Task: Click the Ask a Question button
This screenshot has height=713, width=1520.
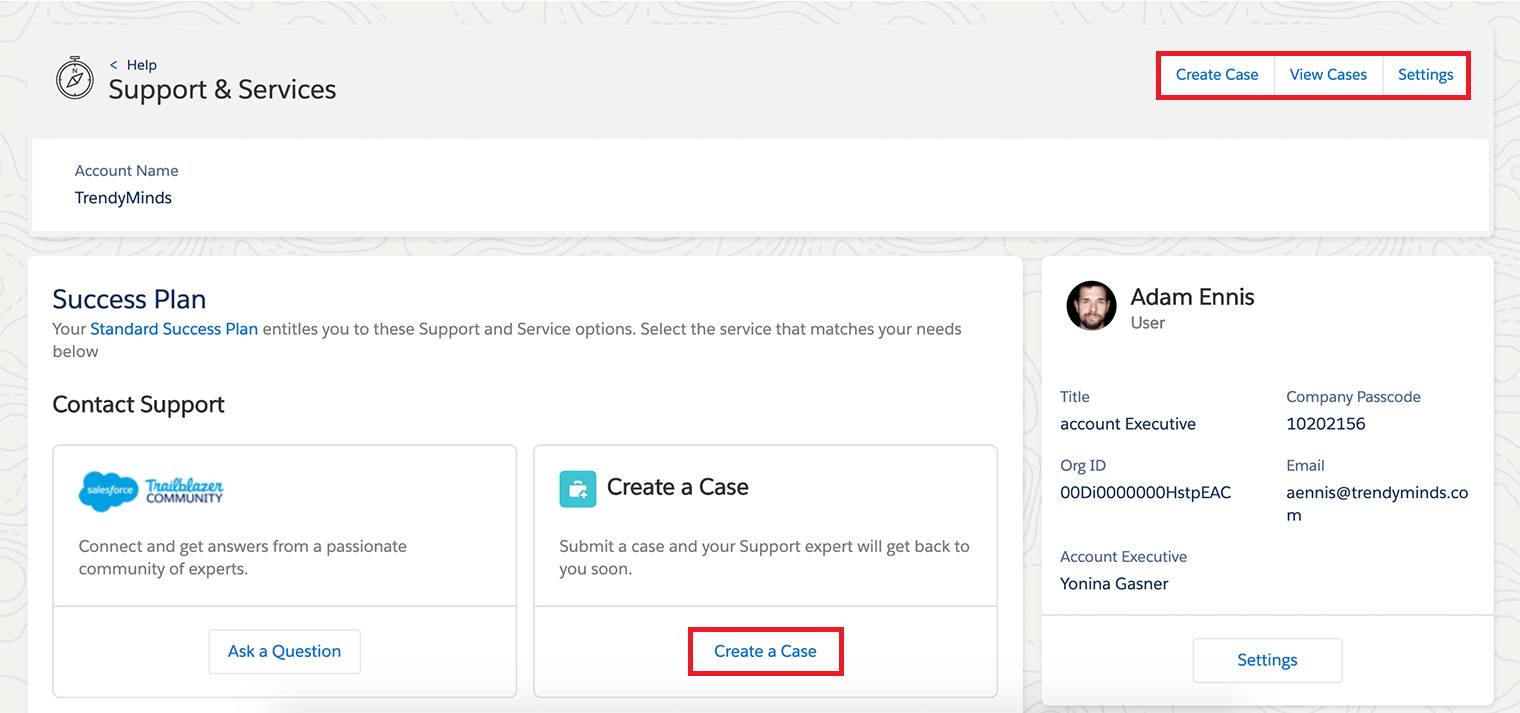Action: tap(284, 651)
